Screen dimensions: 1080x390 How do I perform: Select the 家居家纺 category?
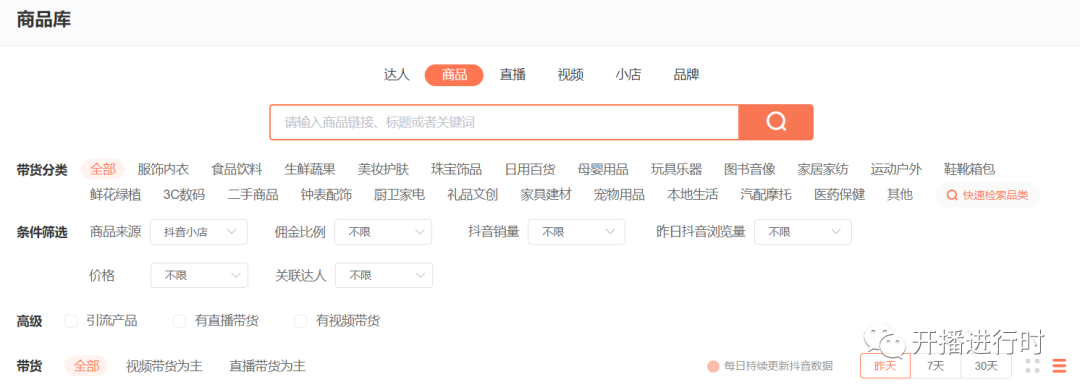(823, 169)
